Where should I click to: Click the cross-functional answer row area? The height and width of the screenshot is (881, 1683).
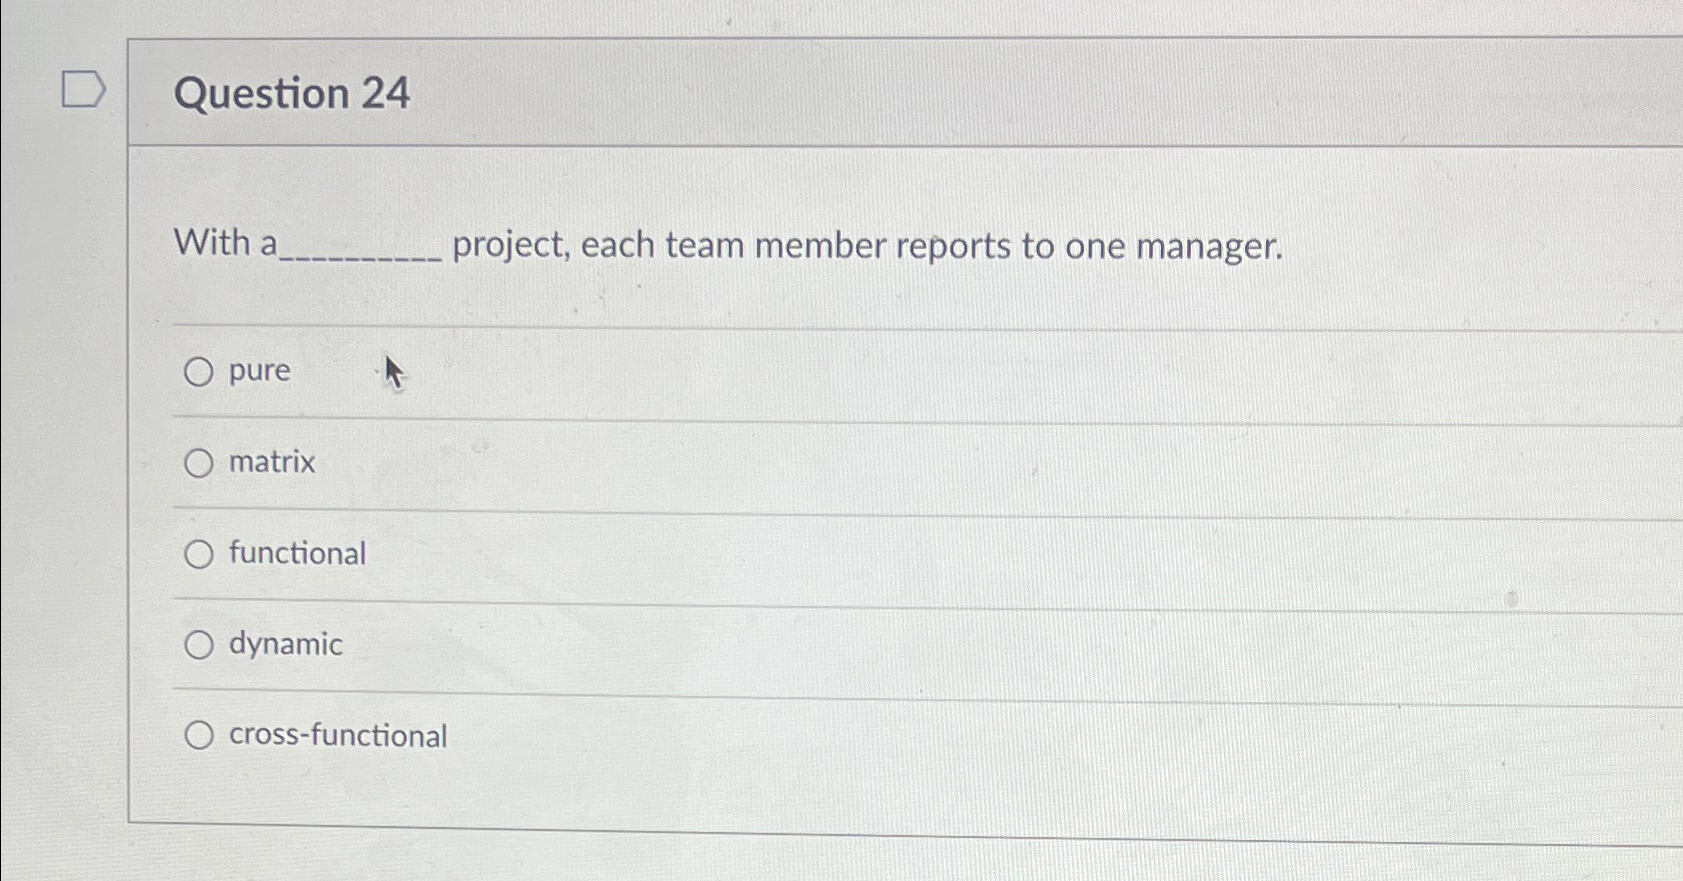(700, 735)
